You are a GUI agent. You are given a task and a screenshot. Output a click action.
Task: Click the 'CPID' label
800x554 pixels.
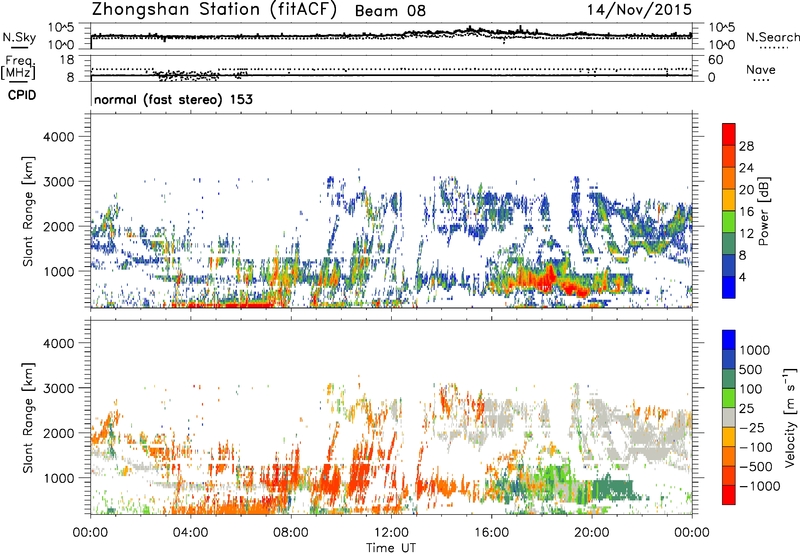tap(22, 95)
